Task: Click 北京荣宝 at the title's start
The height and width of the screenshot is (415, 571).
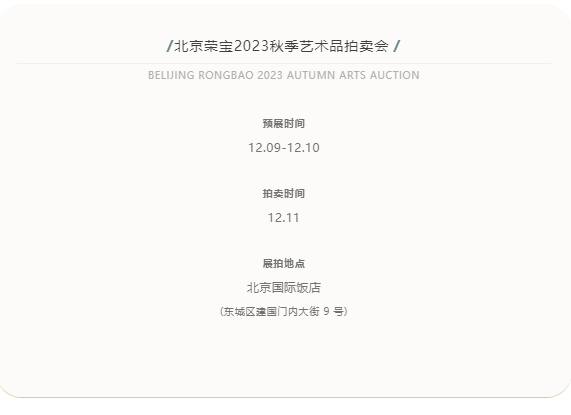Action: click(204, 46)
